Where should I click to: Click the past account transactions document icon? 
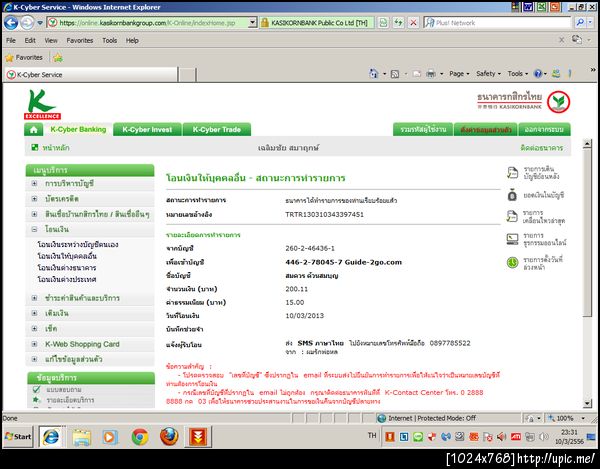[512, 173]
